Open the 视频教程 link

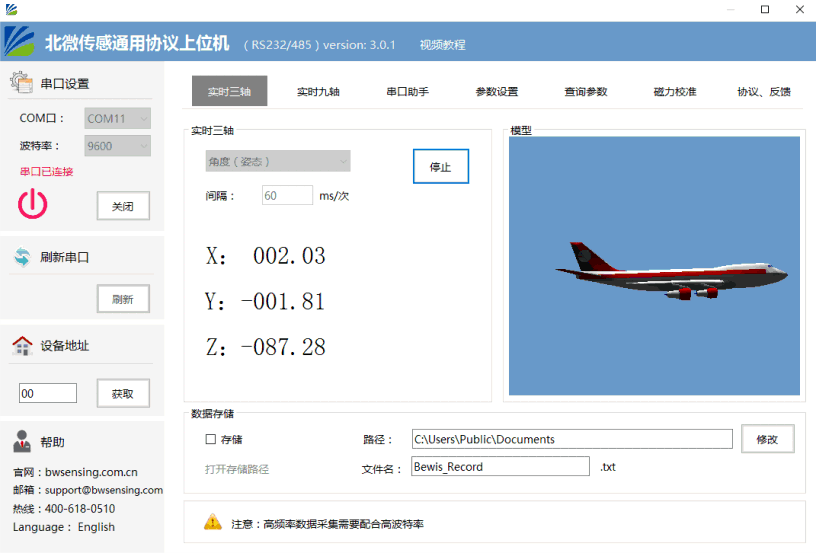443,45
